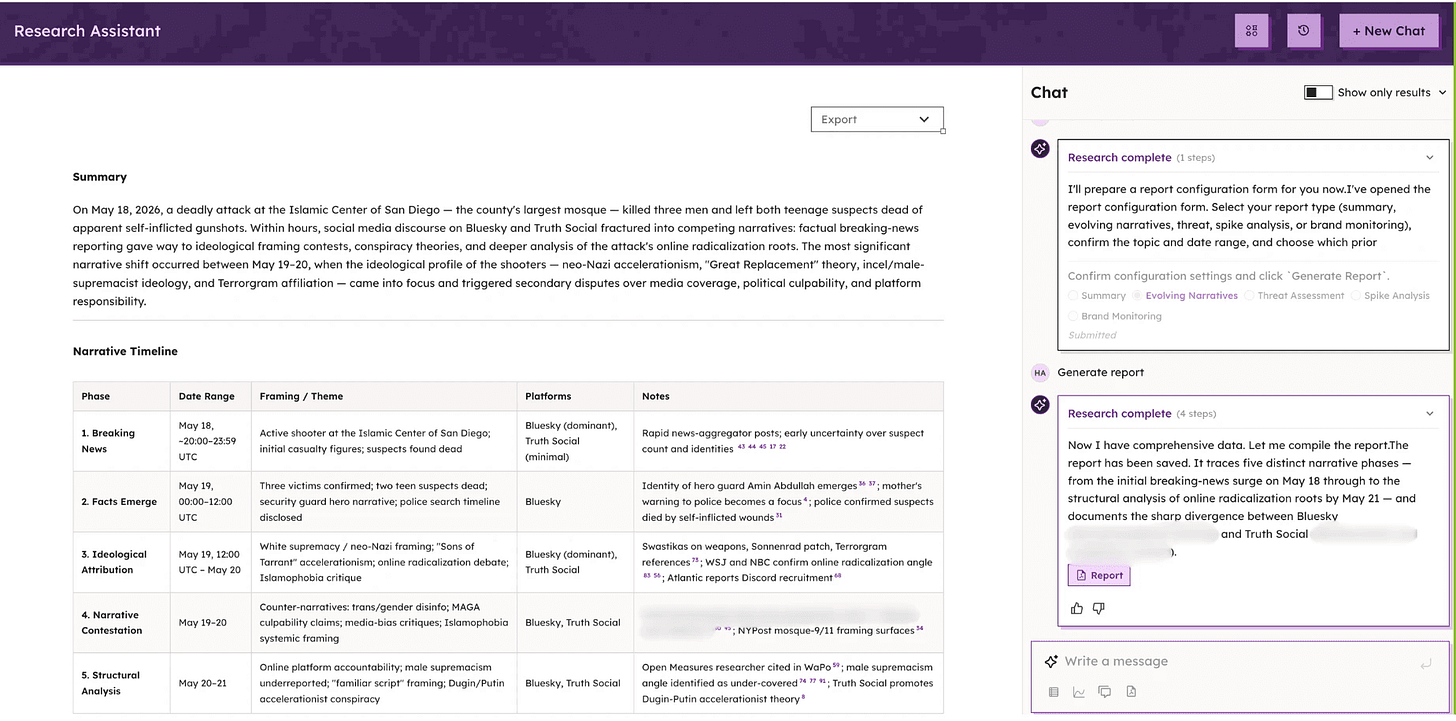Click the PDF report icon below message box
1456x721 pixels.
(1131, 691)
